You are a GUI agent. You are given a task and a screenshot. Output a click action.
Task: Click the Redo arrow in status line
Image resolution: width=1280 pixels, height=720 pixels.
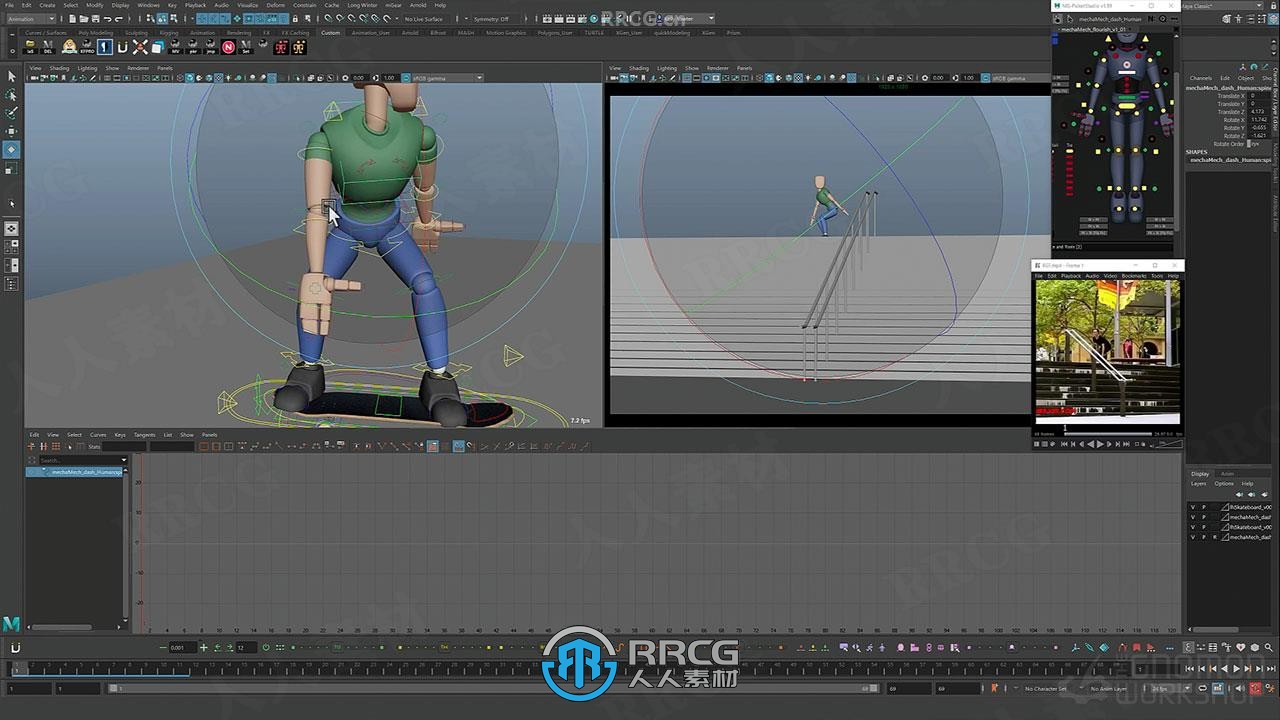(x=117, y=18)
